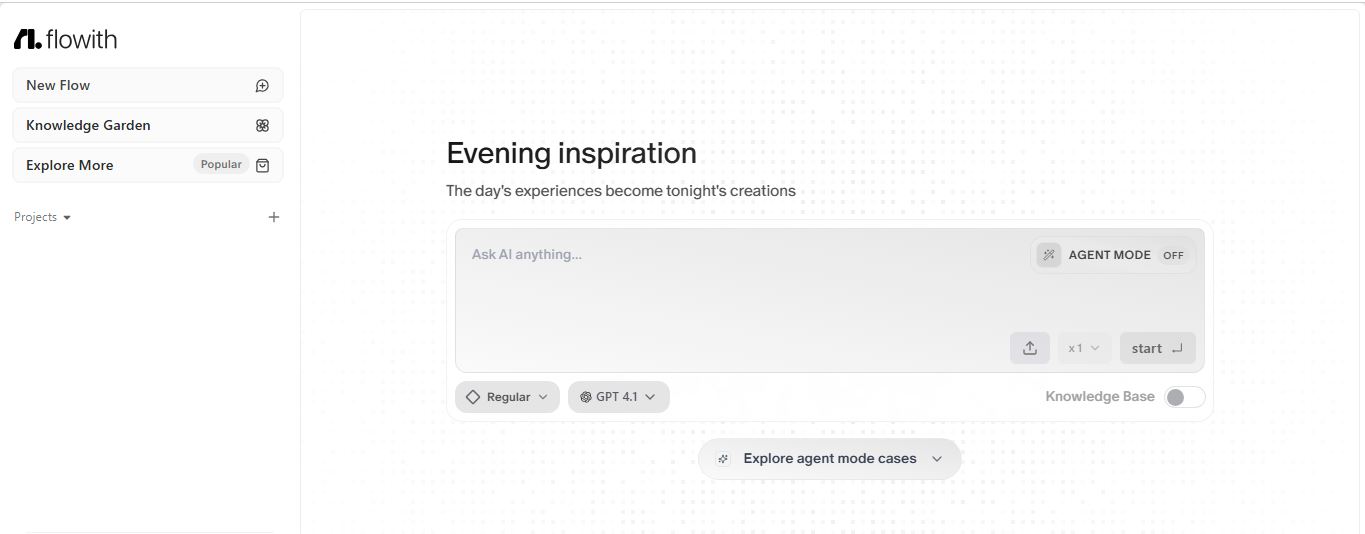Image resolution: width=1365 pixels, height=534 pixels.
Task: Click the Ask AI anything input field
Action: click(740, 290)
